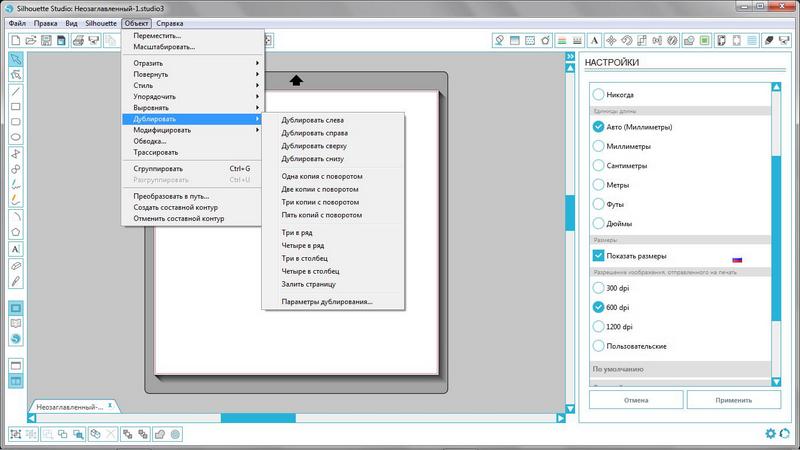Select the Edit Points tool

point(16,75)
